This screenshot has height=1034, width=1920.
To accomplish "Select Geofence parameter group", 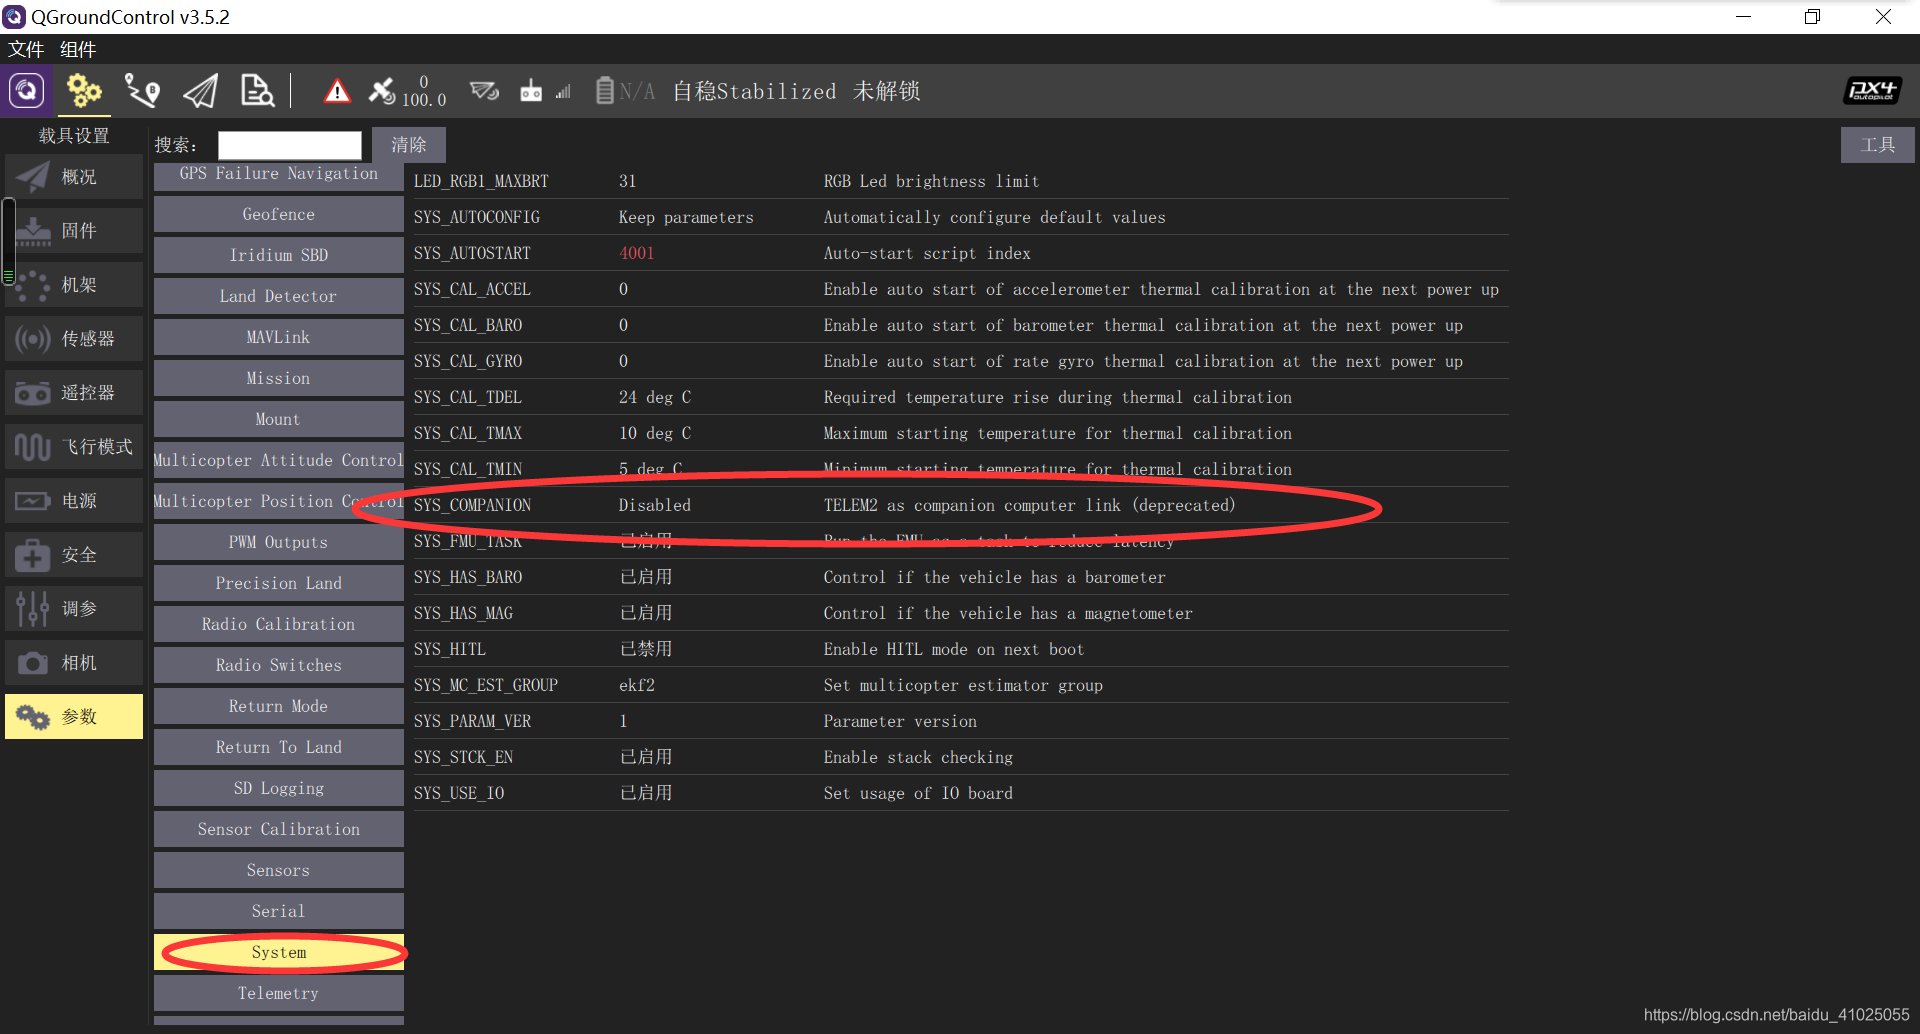I will tap(279, 214).
